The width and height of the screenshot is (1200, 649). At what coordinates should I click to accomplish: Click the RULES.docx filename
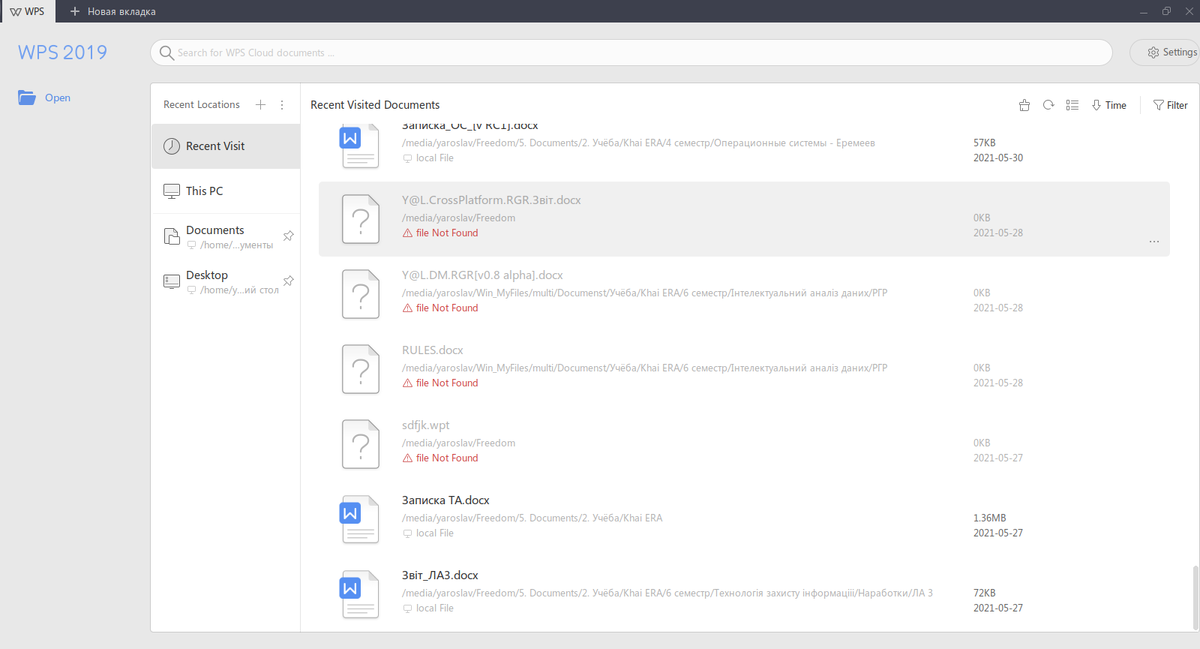coord(432,350)
